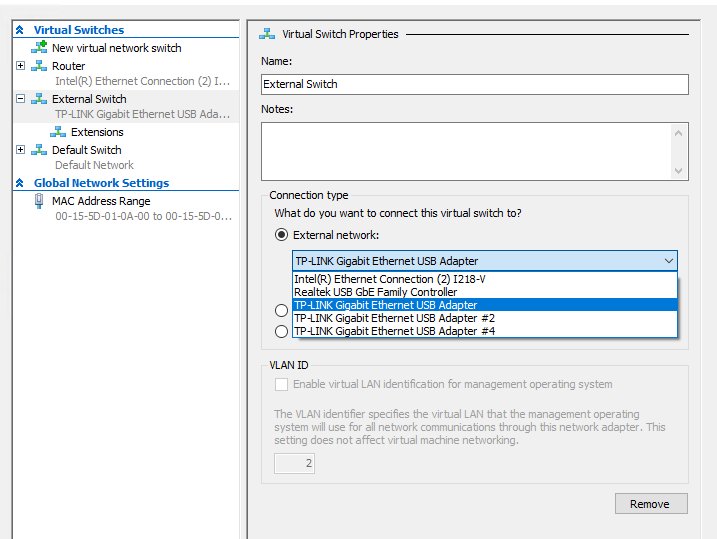Click the Remove button
Viewport: 717px width, 539px height.
[x=650, y=504]
